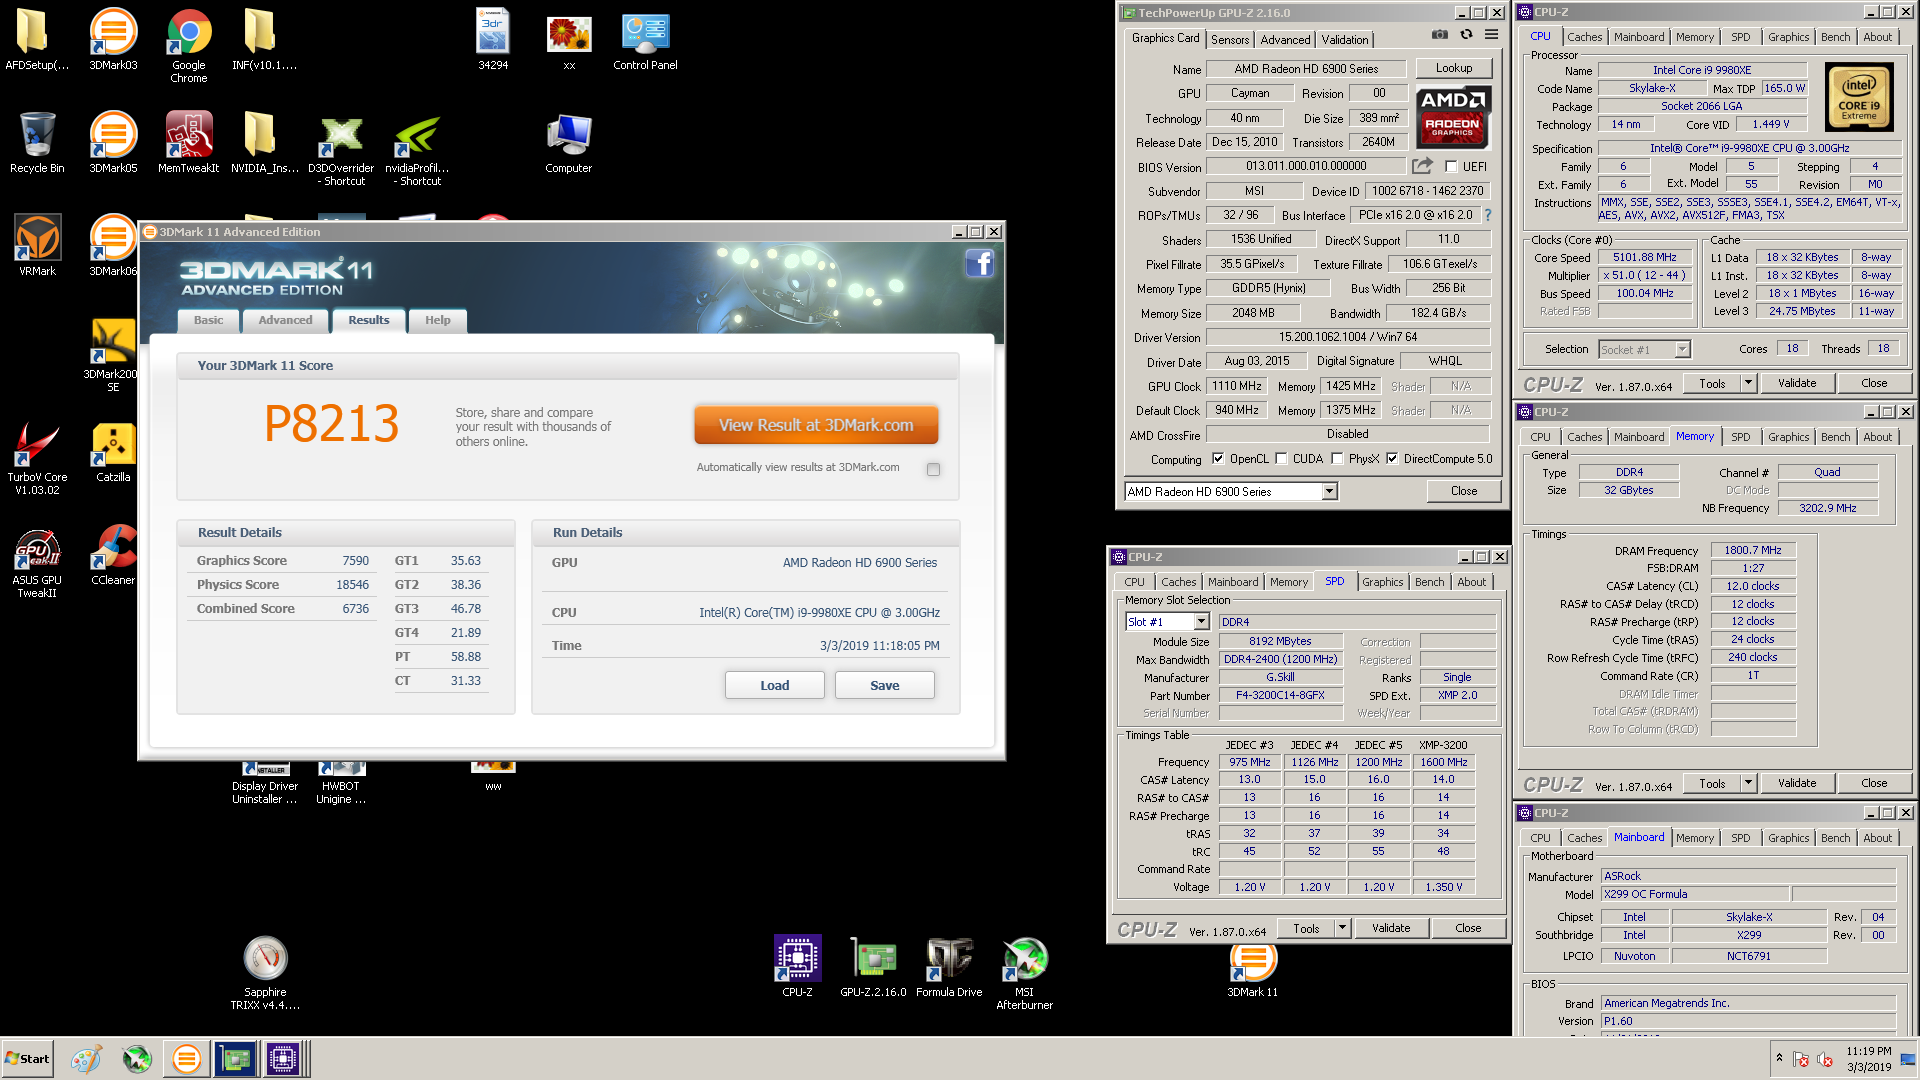Open the Computer desktop icon
This screenshot has height=1080, width=1920.
[569, 143]
